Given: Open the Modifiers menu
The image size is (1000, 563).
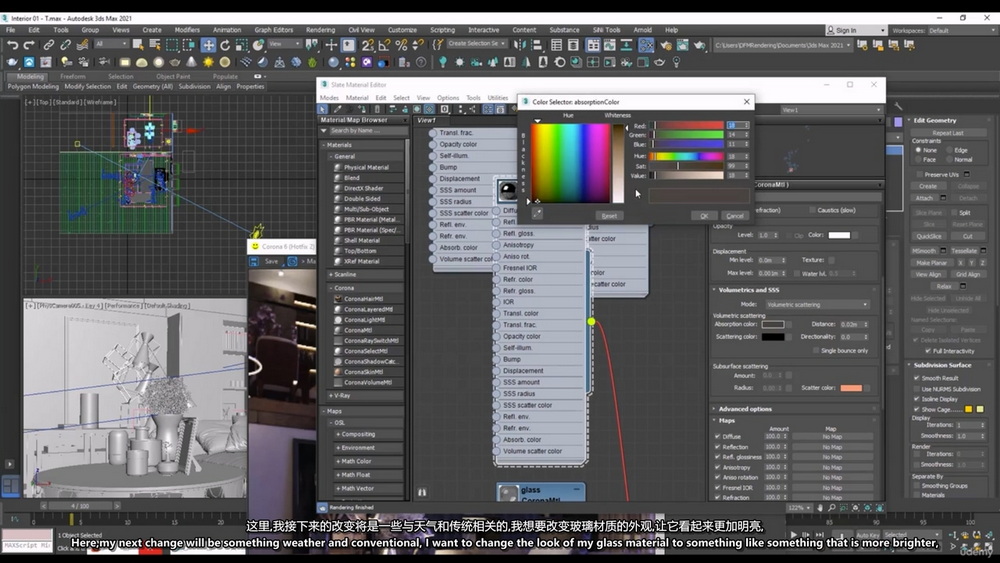Looking at the screenshot, I should pos(187,30).
